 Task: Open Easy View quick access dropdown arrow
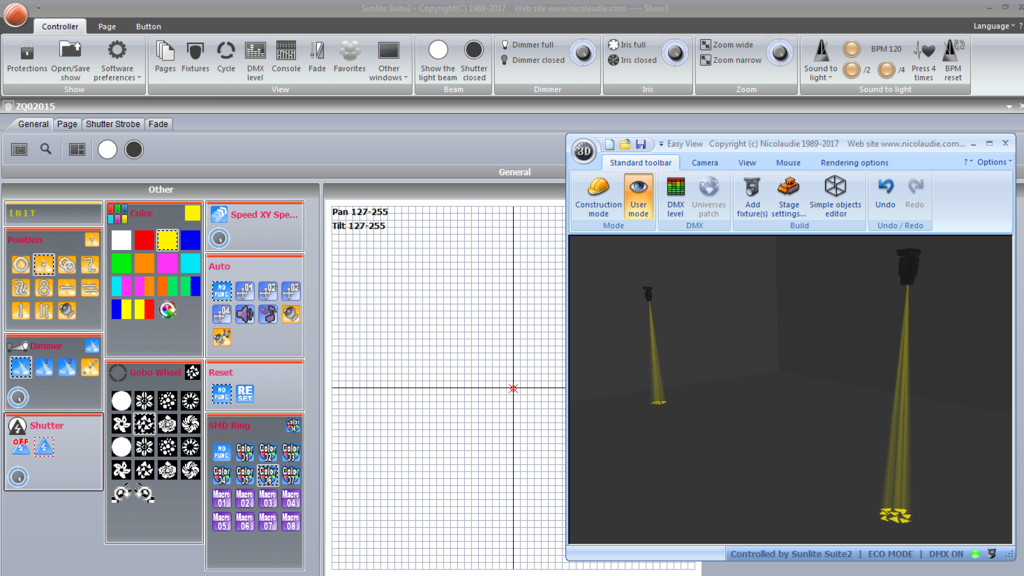click(661, 144)
